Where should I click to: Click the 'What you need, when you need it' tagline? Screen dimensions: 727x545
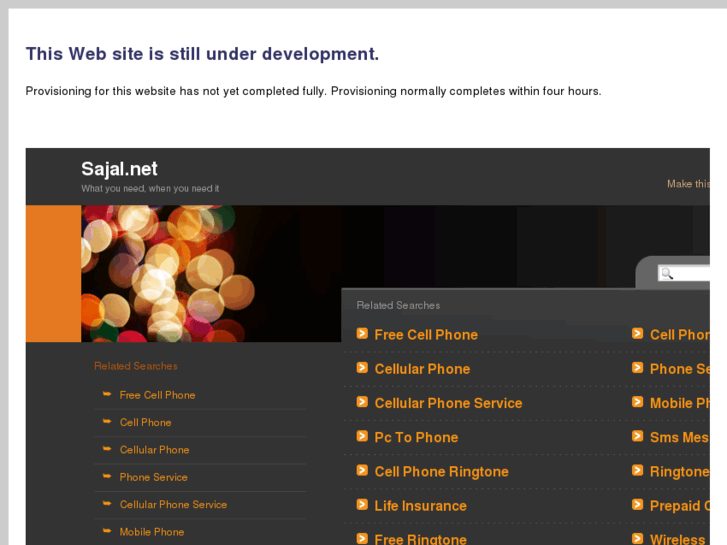point(150,189)
